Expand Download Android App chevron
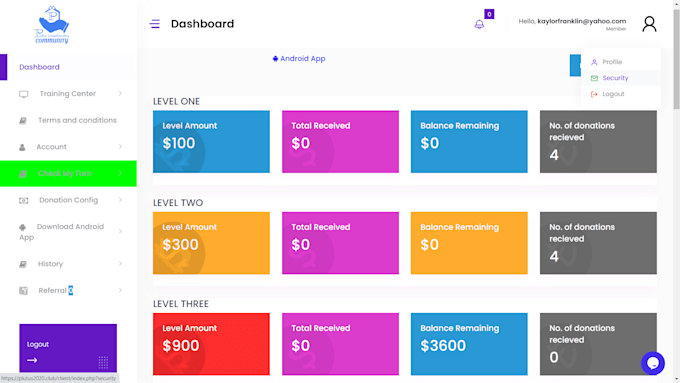Screen dimensions: 680x383 click(x=120, y=232)
